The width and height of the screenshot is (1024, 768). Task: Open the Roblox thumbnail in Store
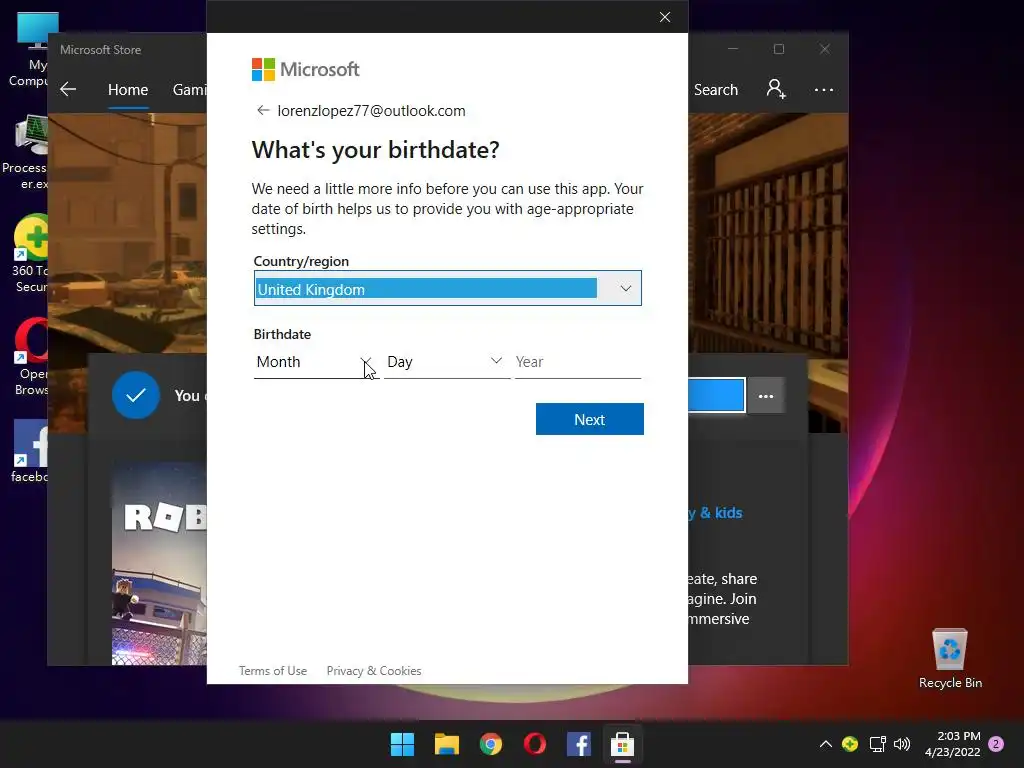159,564
